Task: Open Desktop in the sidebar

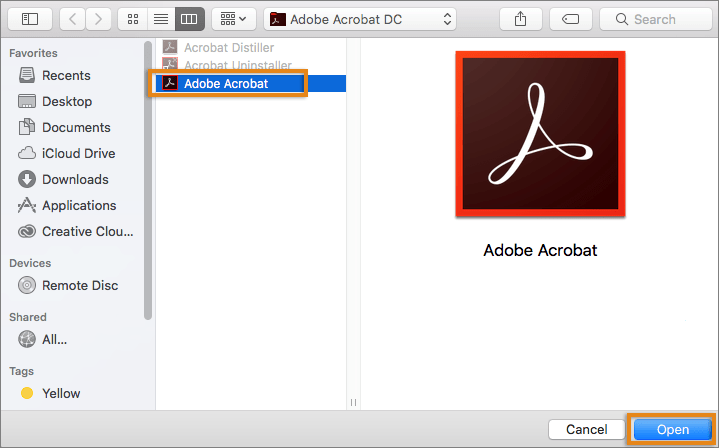Action: (x=67, y=101)
